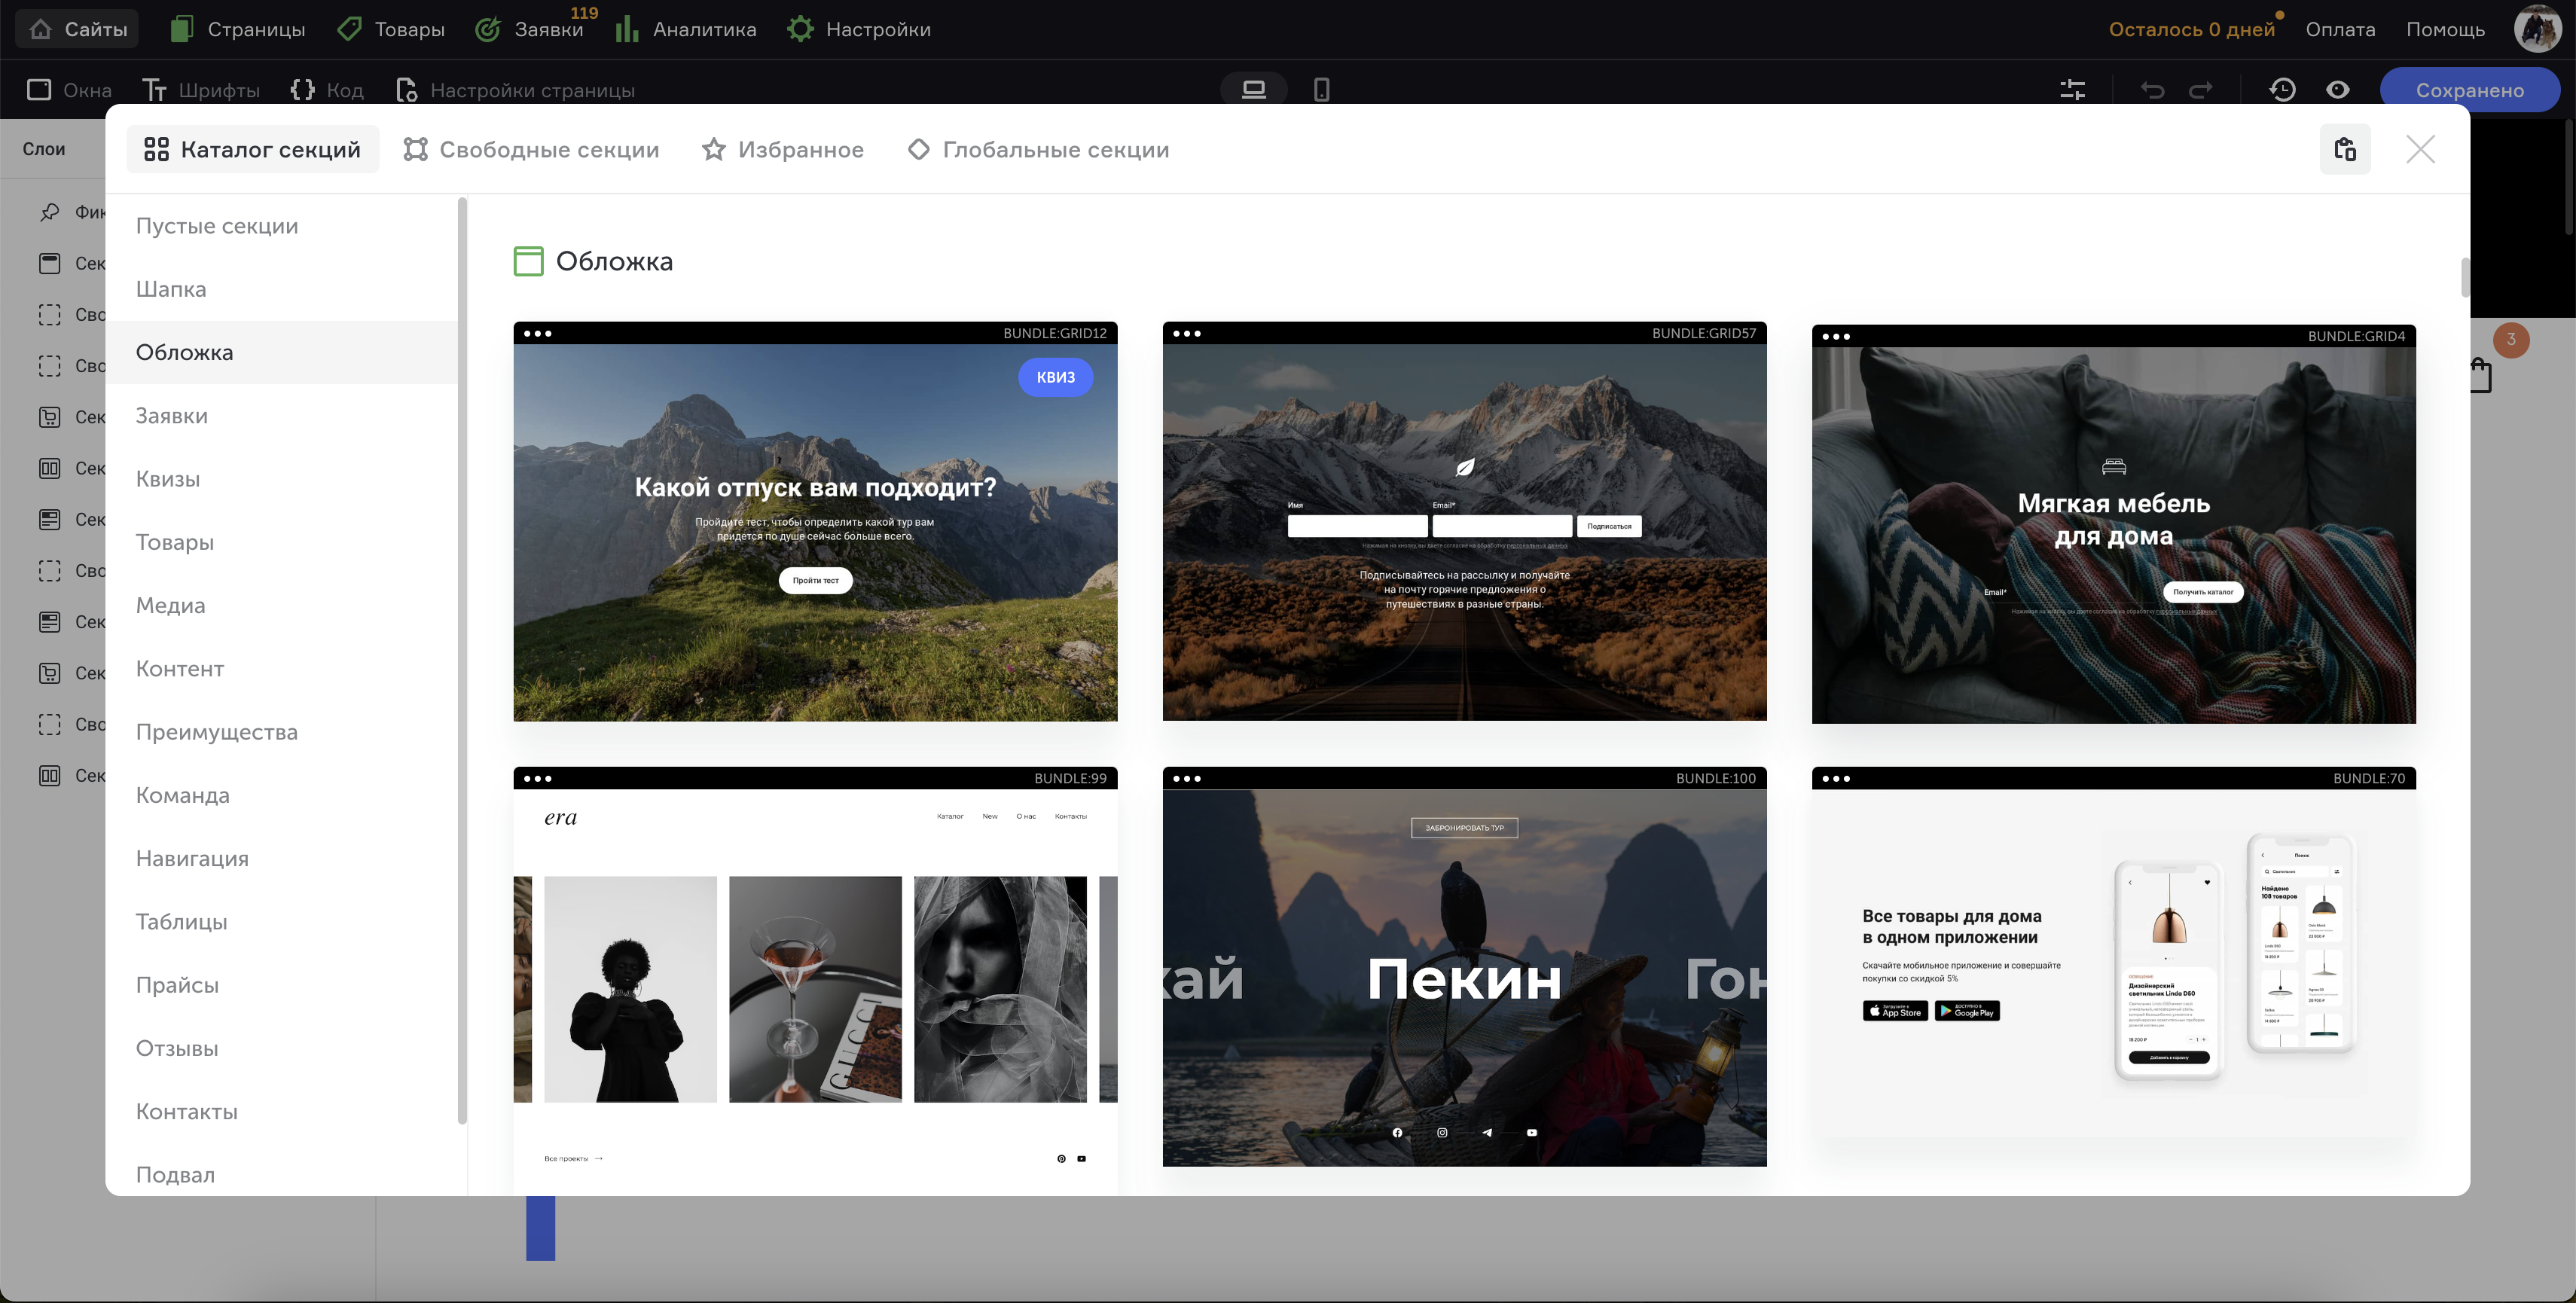Click the undo arrow icon

2152,90
